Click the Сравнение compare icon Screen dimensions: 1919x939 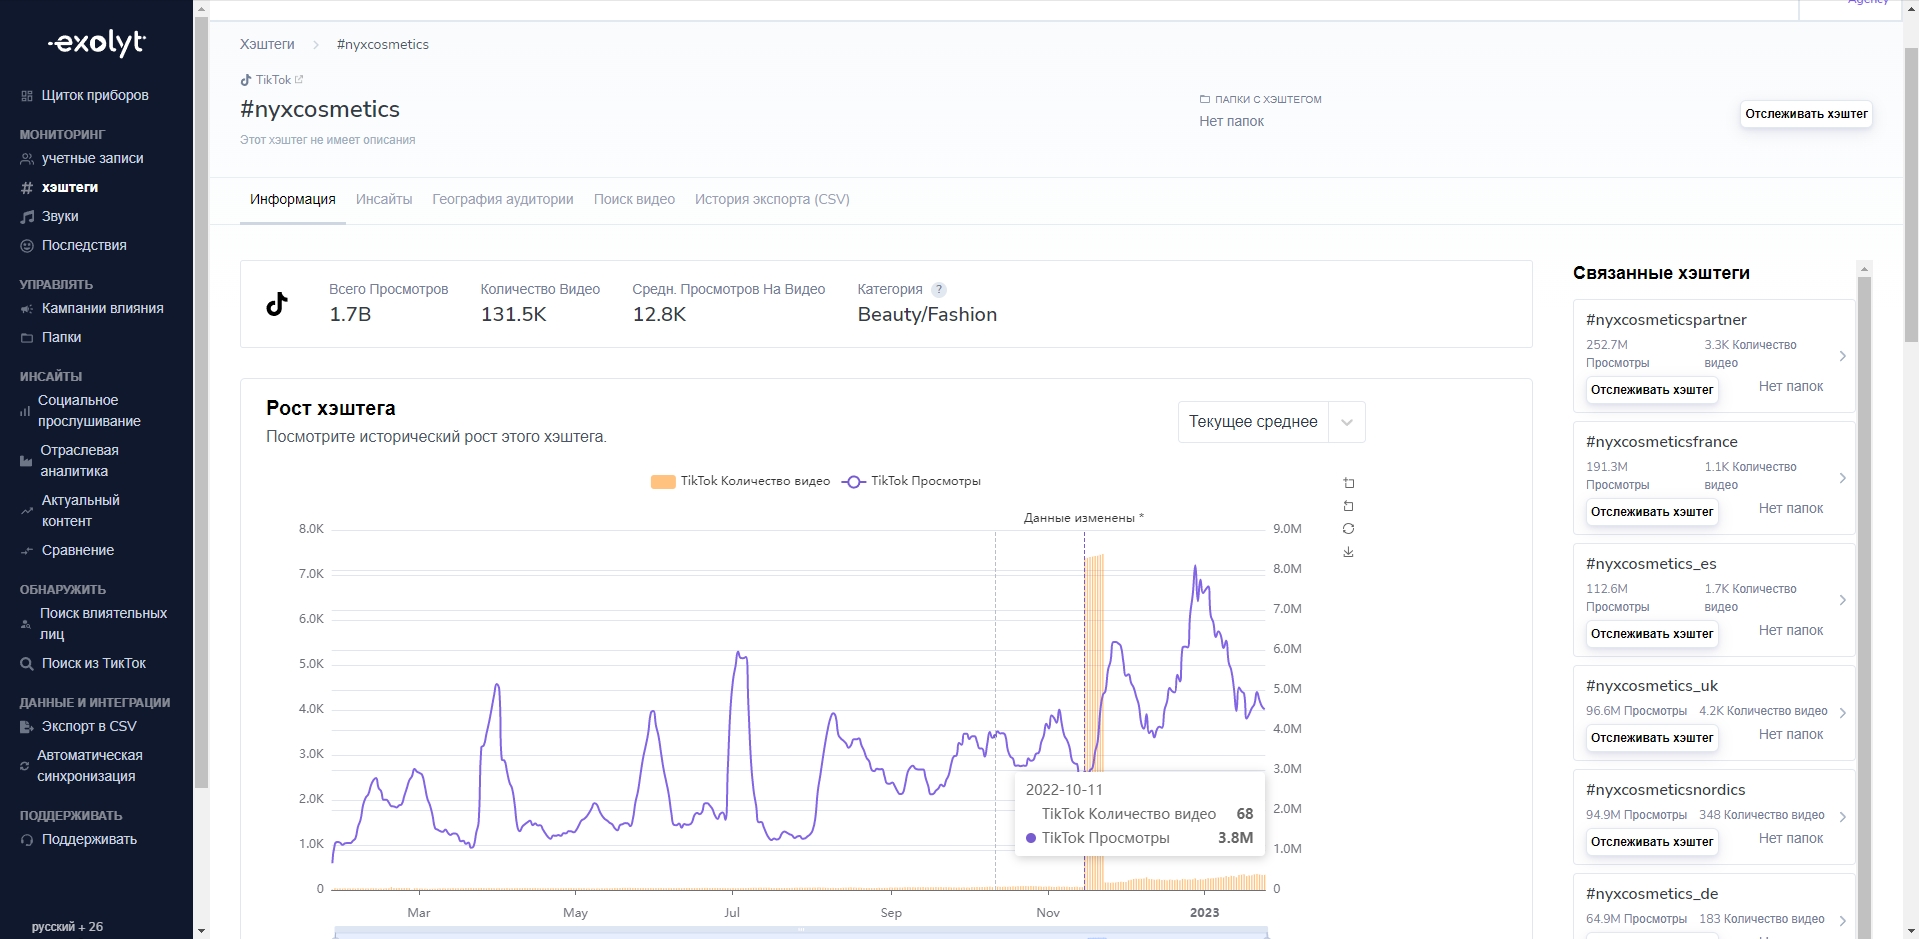point(27,551)
